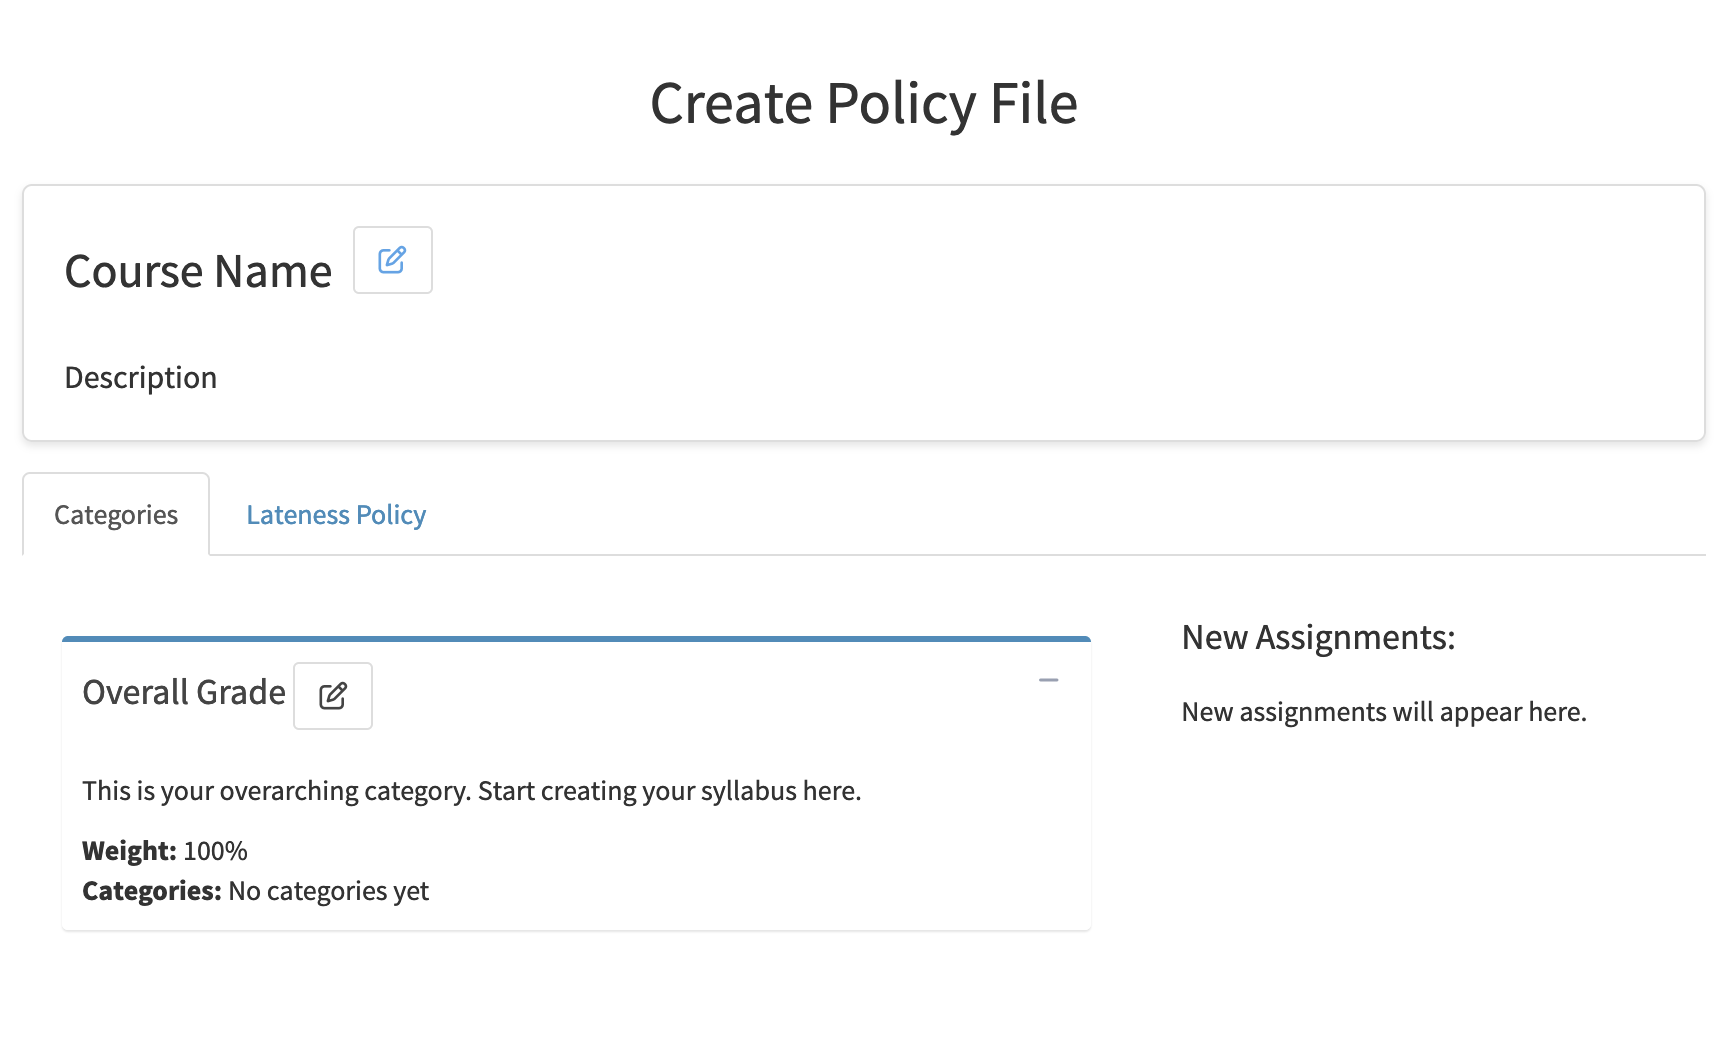The height and width of the screenshot is (1044, 1736).
Task: Click the overarching category description sentence
Action: [471, 791]
